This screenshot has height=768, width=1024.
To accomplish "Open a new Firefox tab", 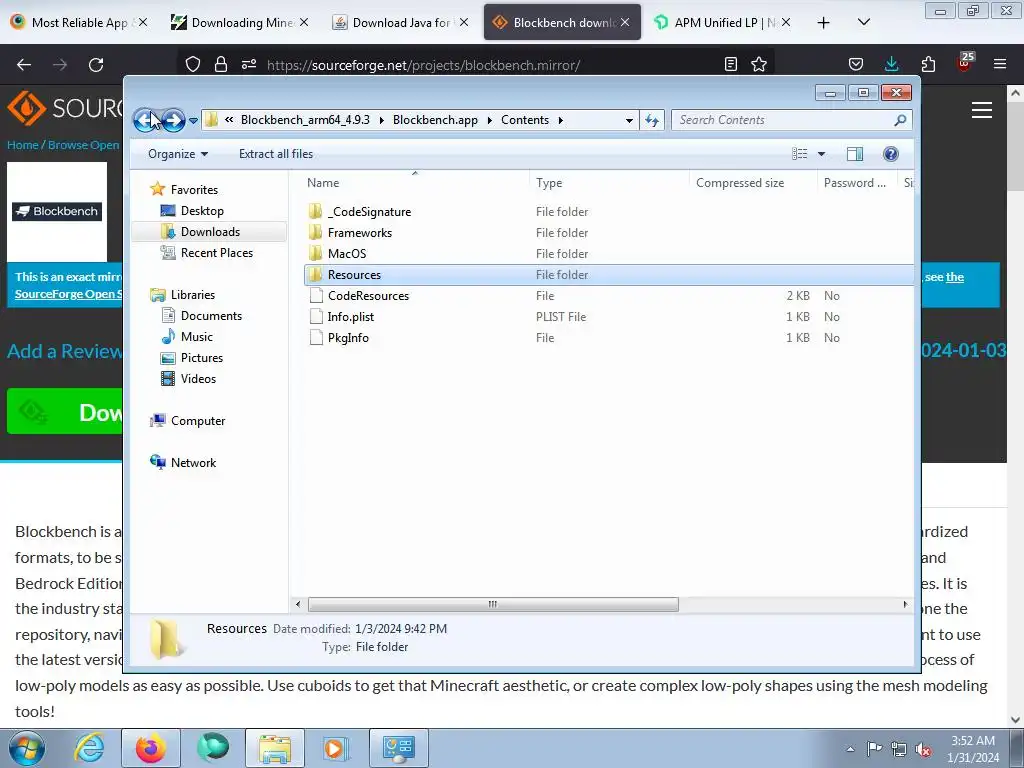I will coord(824,23).
